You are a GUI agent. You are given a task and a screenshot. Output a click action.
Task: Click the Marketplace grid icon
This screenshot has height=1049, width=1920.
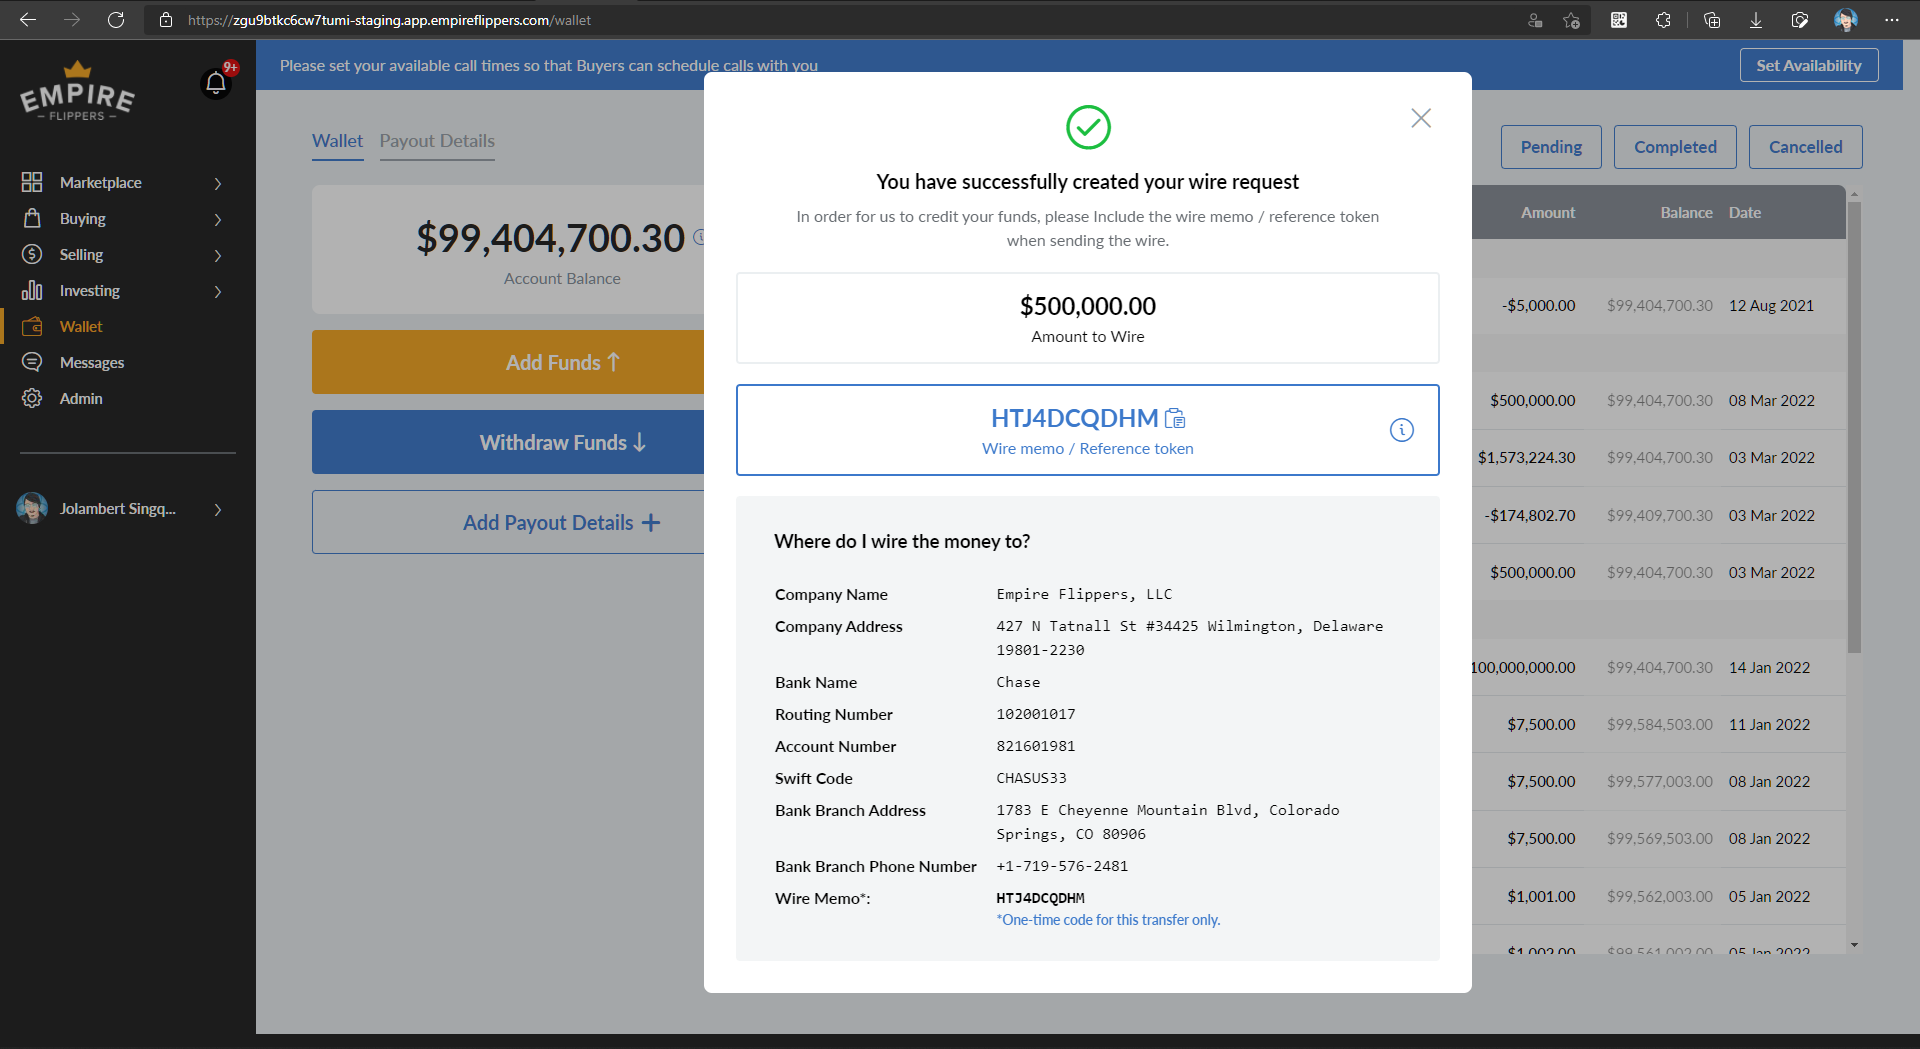[32, 182]
